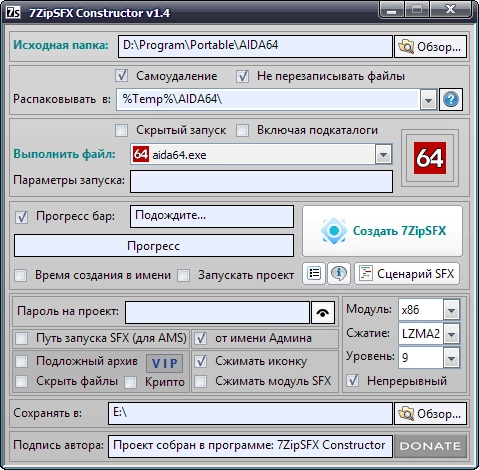Minimize the 7ZipSFX Constructor window
Viewport: 479px width, 470px height.
click(392, 10)
